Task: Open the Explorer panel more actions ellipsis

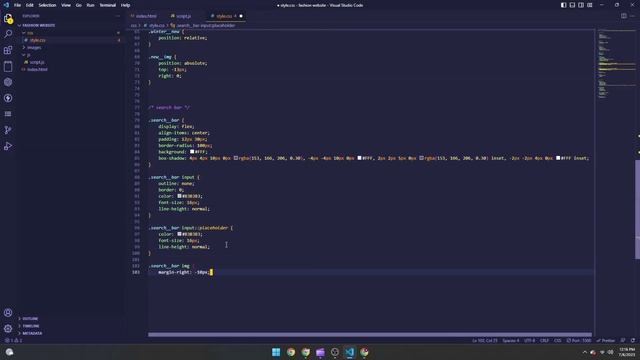Action: coord(118,16)
